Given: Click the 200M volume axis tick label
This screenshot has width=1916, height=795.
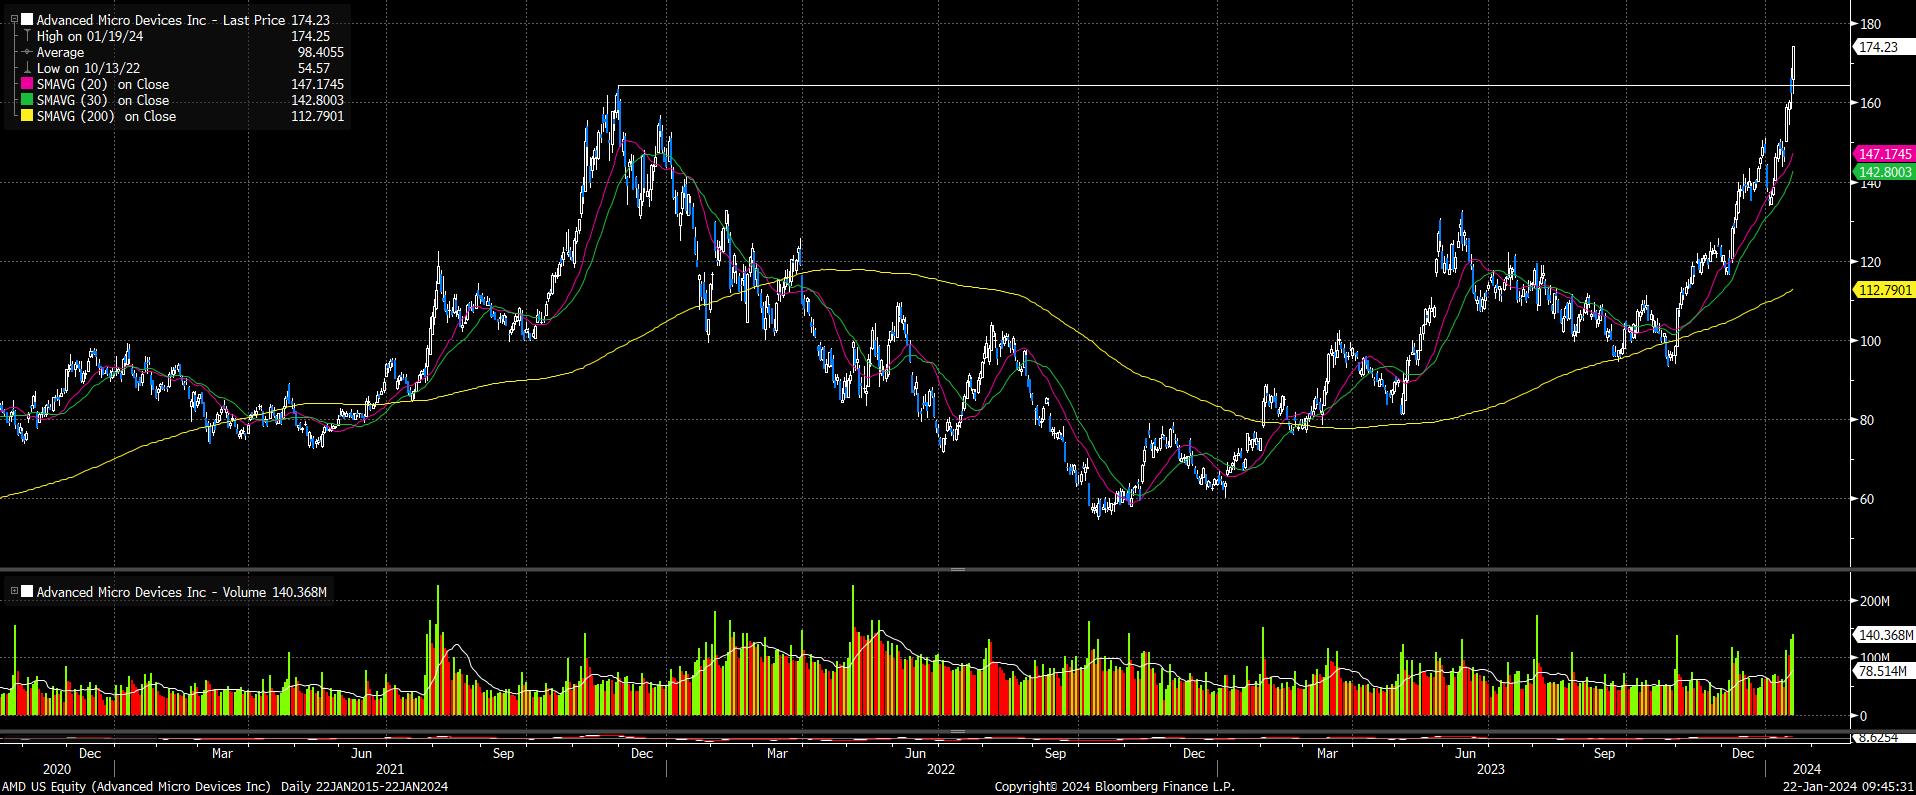Looking at the screenshot, I should point(1874,601).
